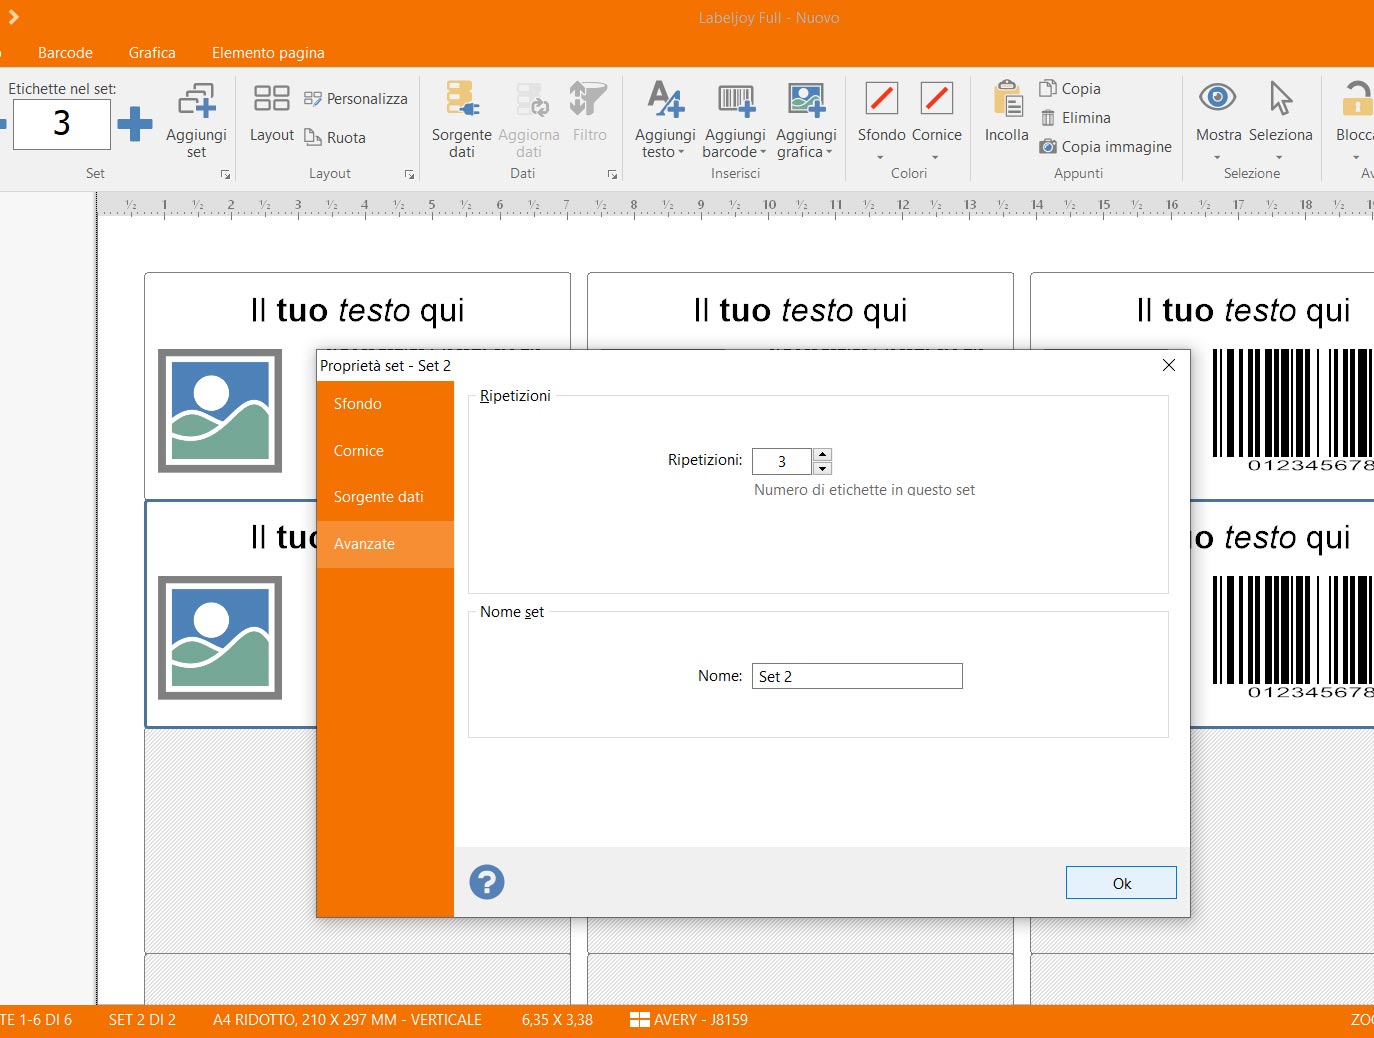1374x1038 pixels.
Task: Click Etichette nel set number box
Action: [61, 124]
